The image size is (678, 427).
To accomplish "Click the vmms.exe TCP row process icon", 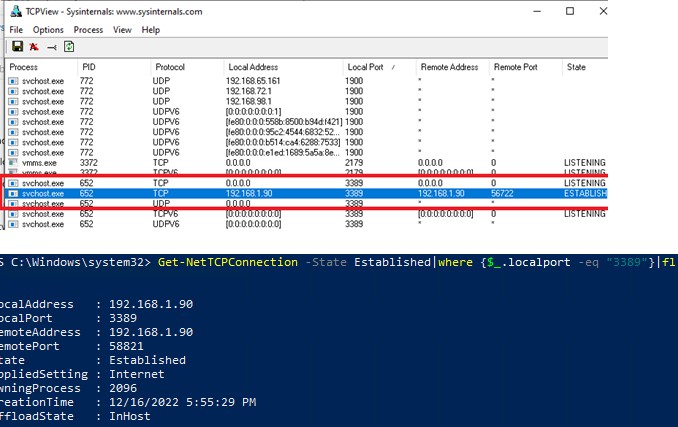I will click(13, 162).
